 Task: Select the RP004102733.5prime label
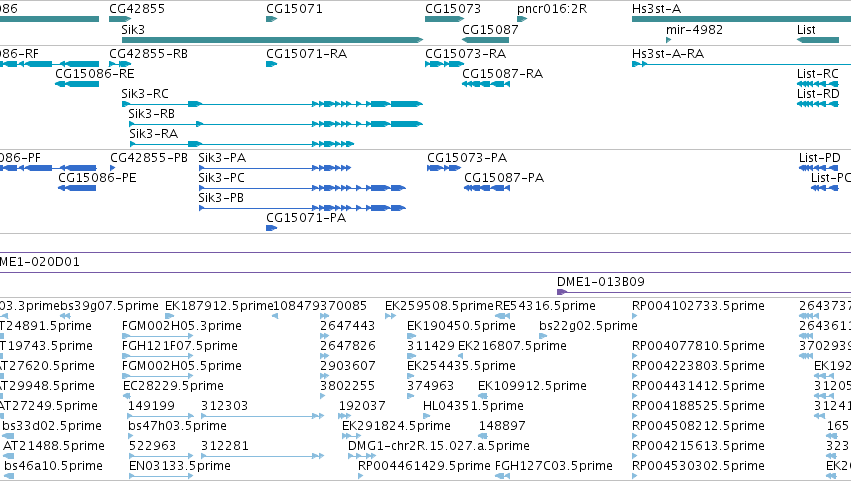point(698,306)
